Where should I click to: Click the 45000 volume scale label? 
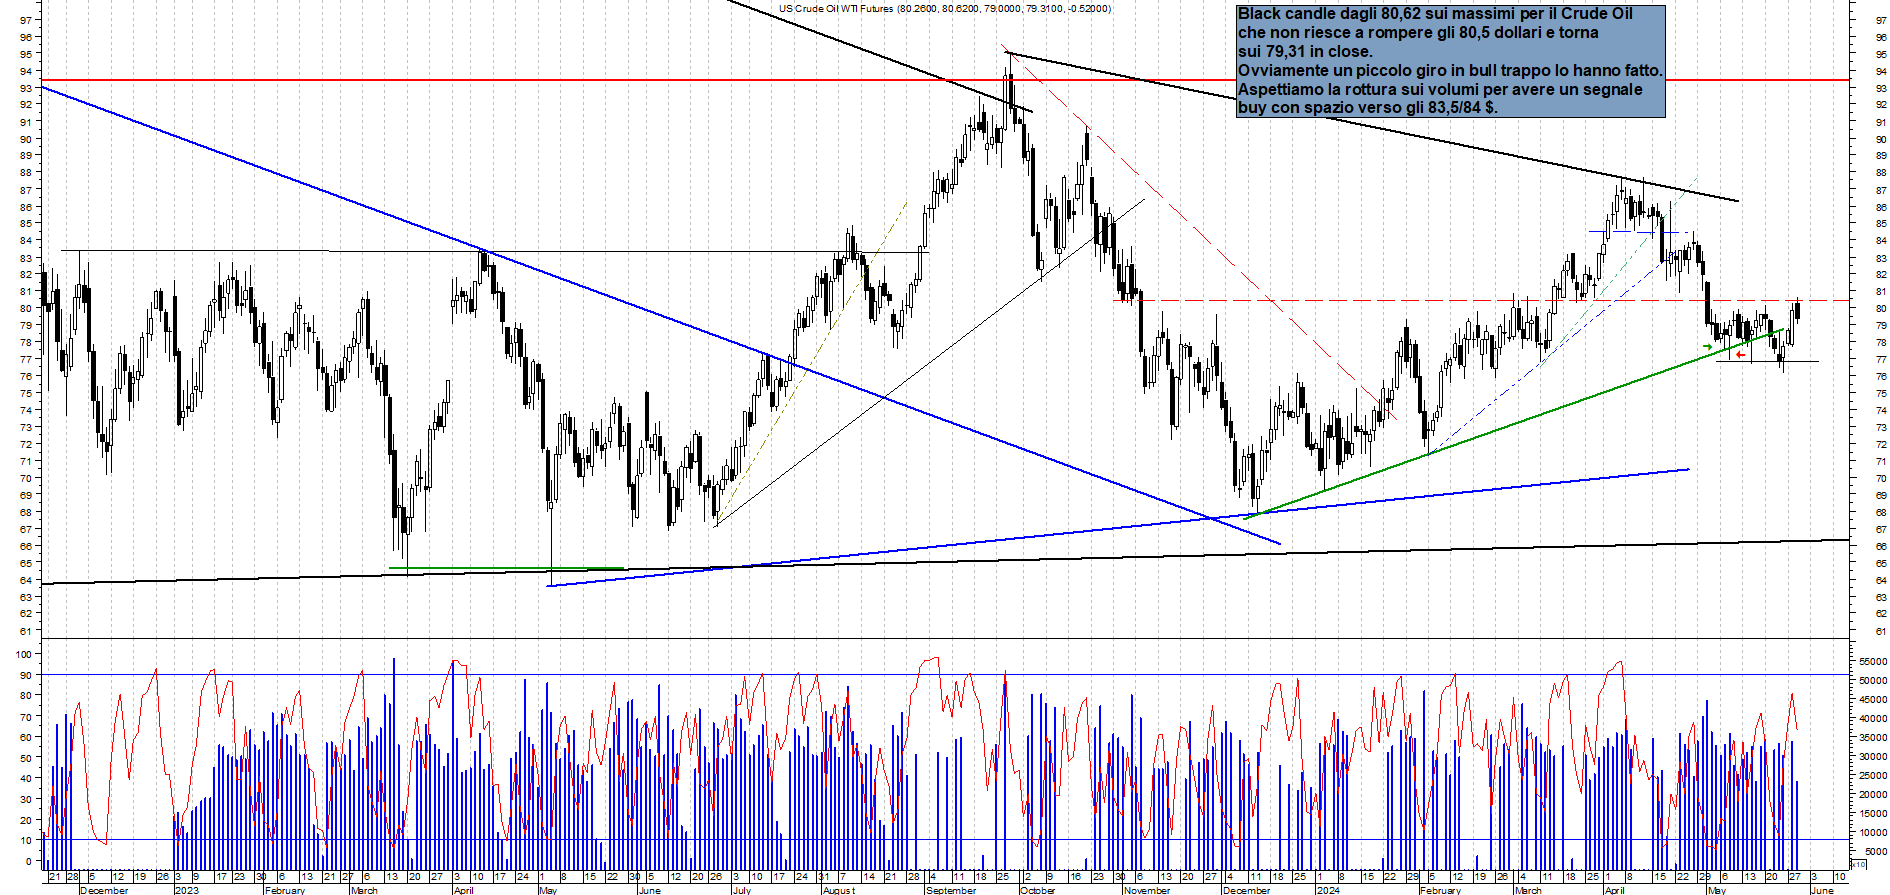(x=1873, y=700)
